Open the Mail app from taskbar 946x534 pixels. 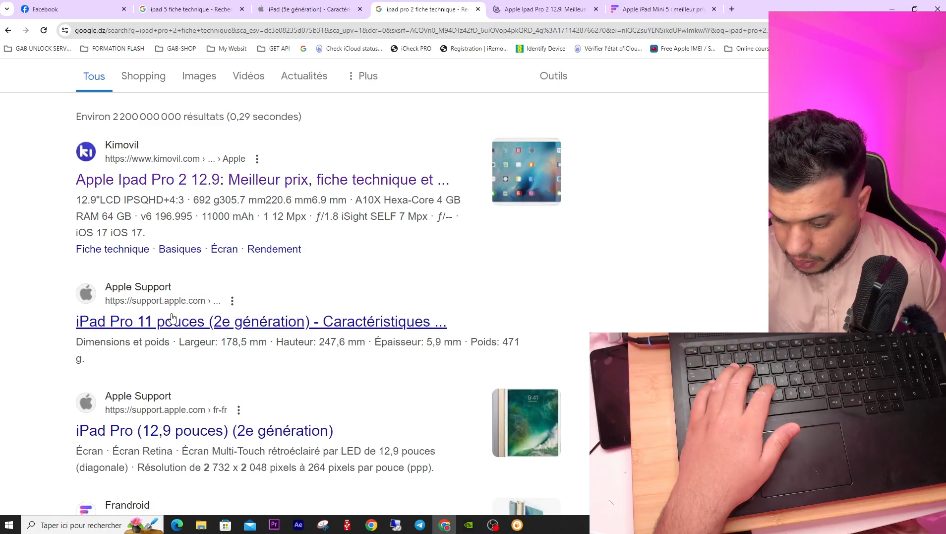(250, 525)
